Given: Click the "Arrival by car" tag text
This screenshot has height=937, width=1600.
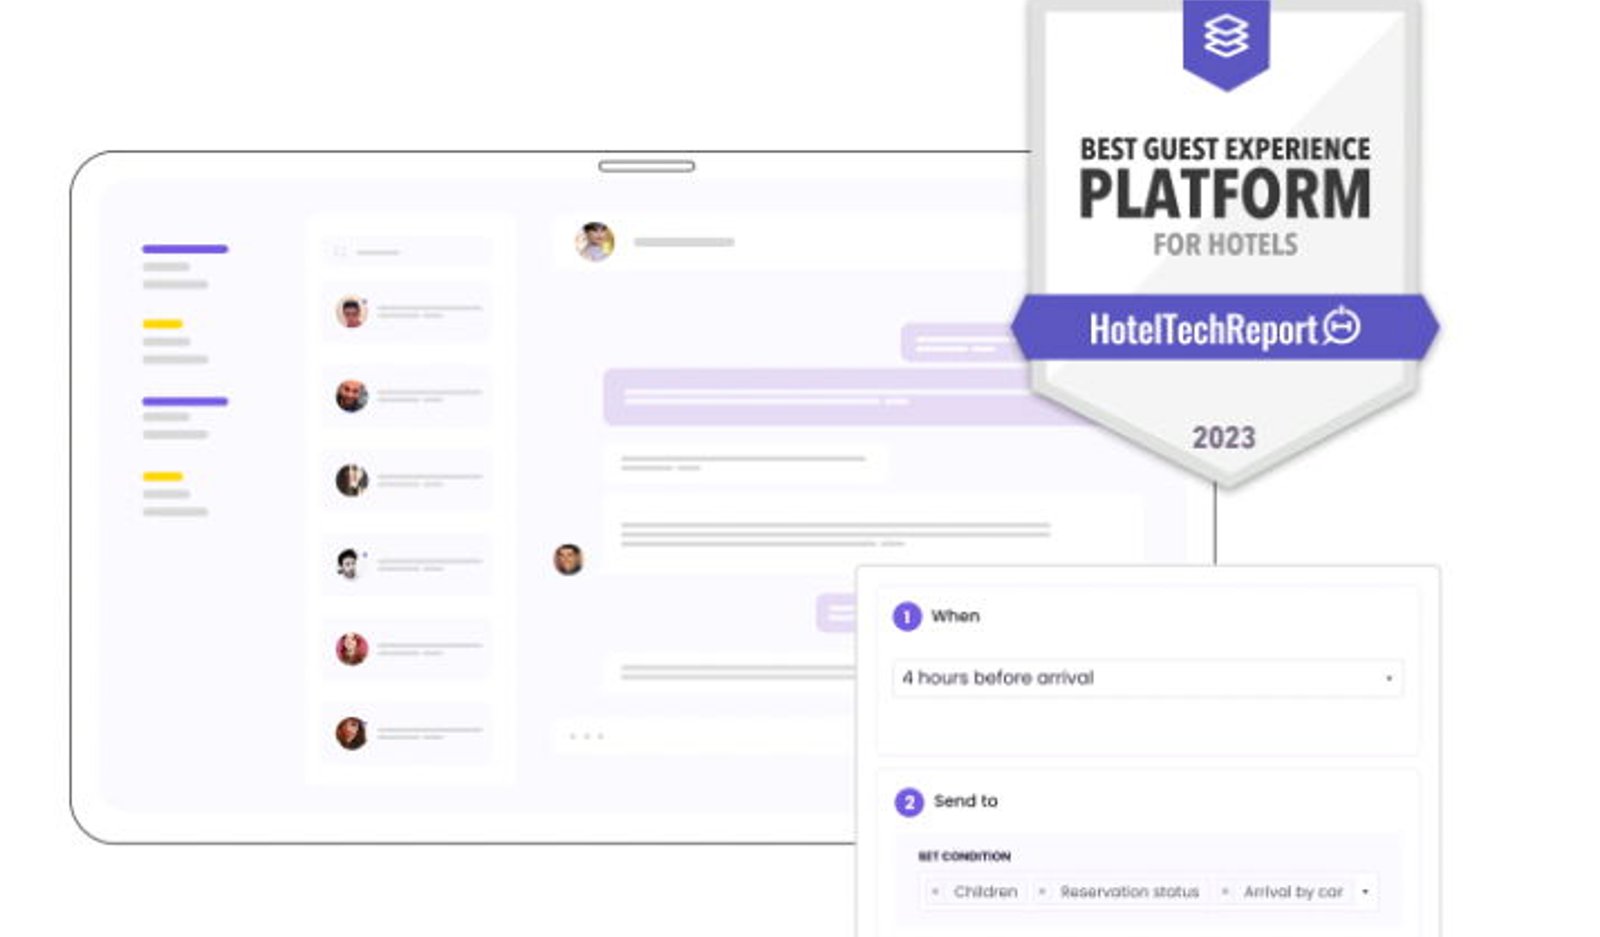Looking at the screenshot, I should coord(1293,891).
